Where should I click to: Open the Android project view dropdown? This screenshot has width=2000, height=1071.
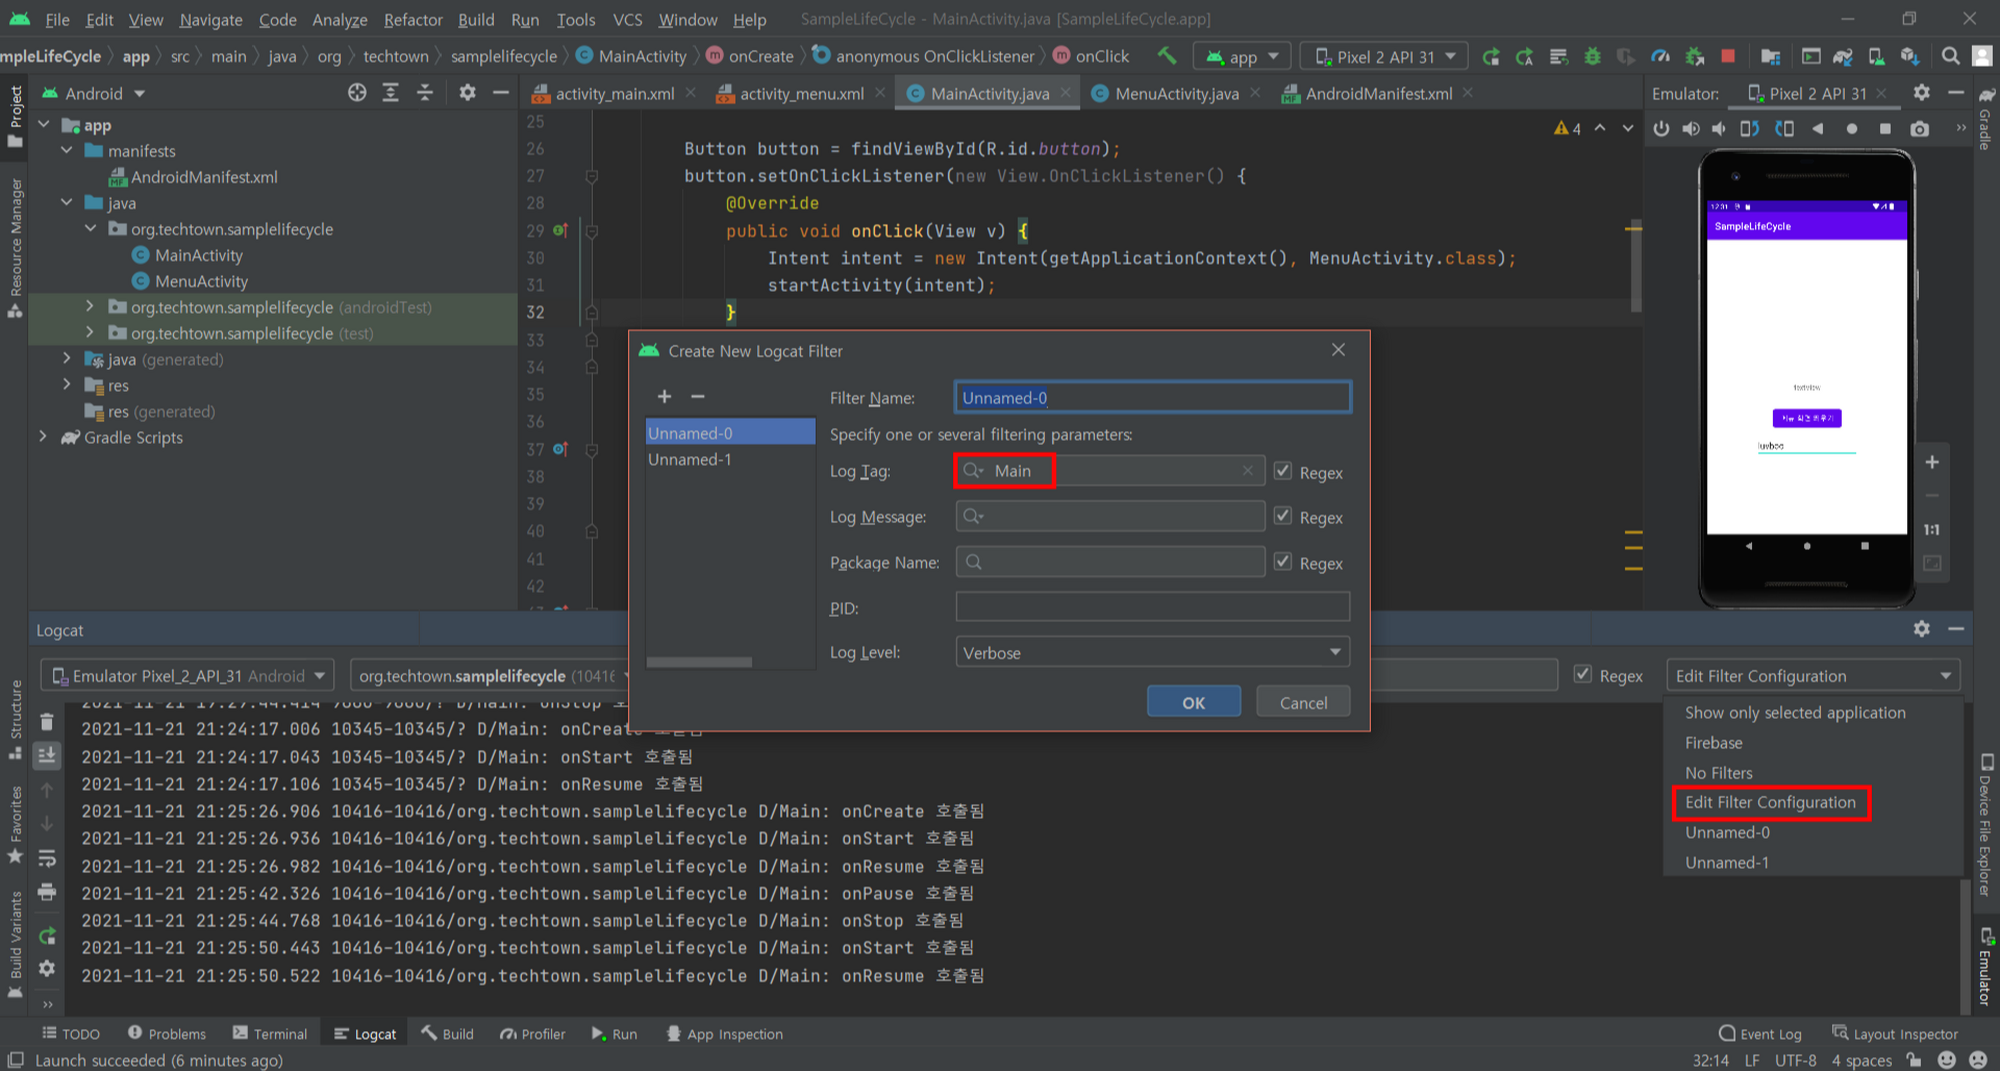(94, 93)
